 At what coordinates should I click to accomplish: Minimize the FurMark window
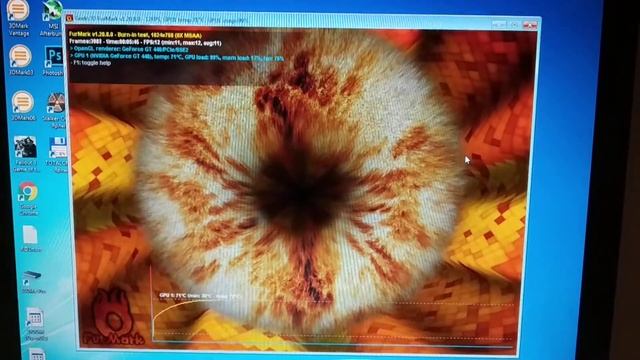pos(500,24)
